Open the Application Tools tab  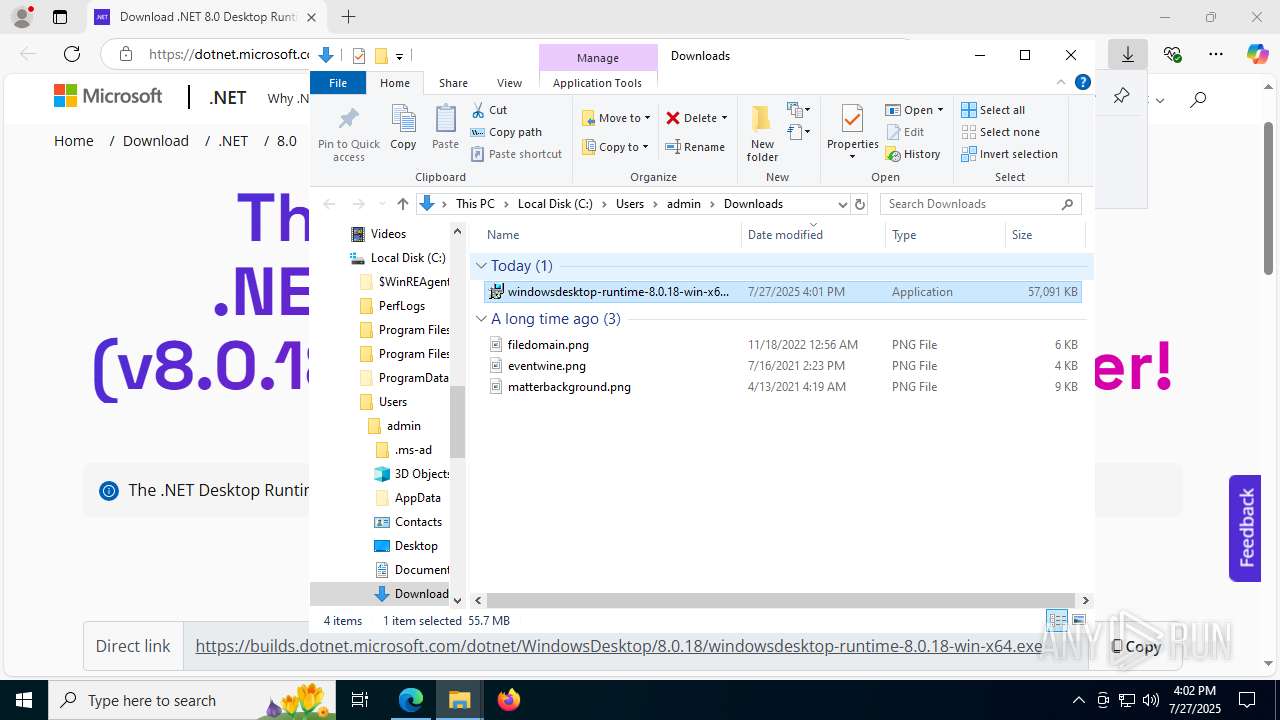[x=597, y=83]
